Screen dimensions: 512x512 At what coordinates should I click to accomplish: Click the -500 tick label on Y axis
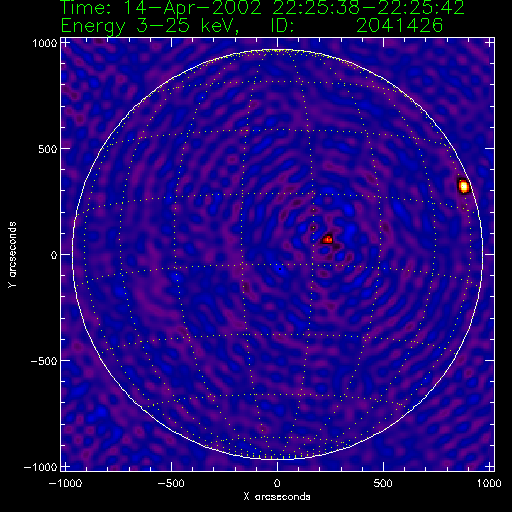(x=44, y=361)
